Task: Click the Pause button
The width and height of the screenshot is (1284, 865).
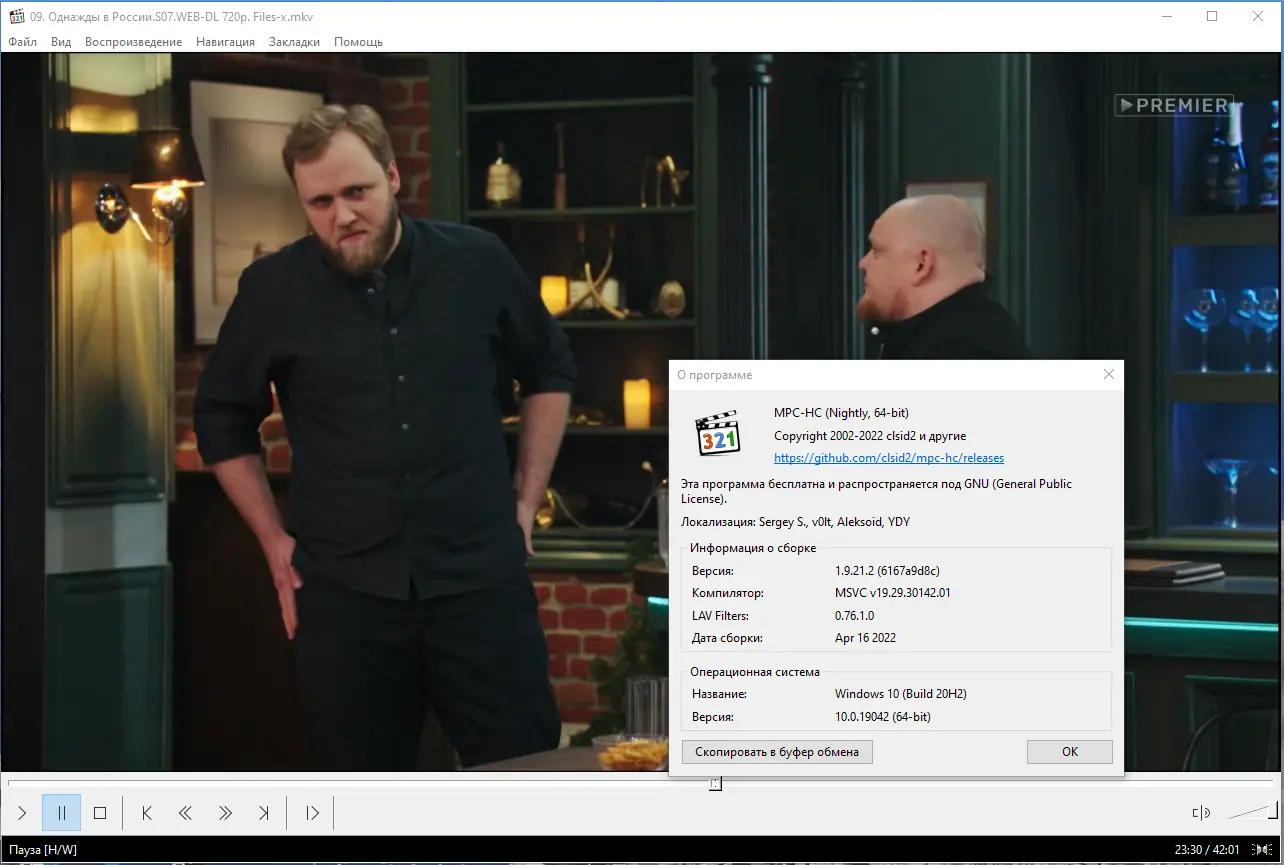Action: [x=61, y=813]
